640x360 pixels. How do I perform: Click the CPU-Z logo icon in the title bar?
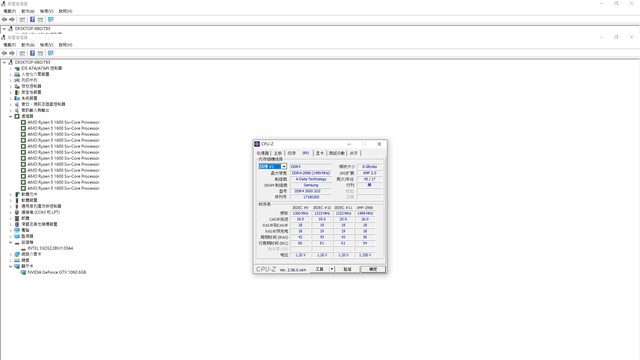[257, 144]
